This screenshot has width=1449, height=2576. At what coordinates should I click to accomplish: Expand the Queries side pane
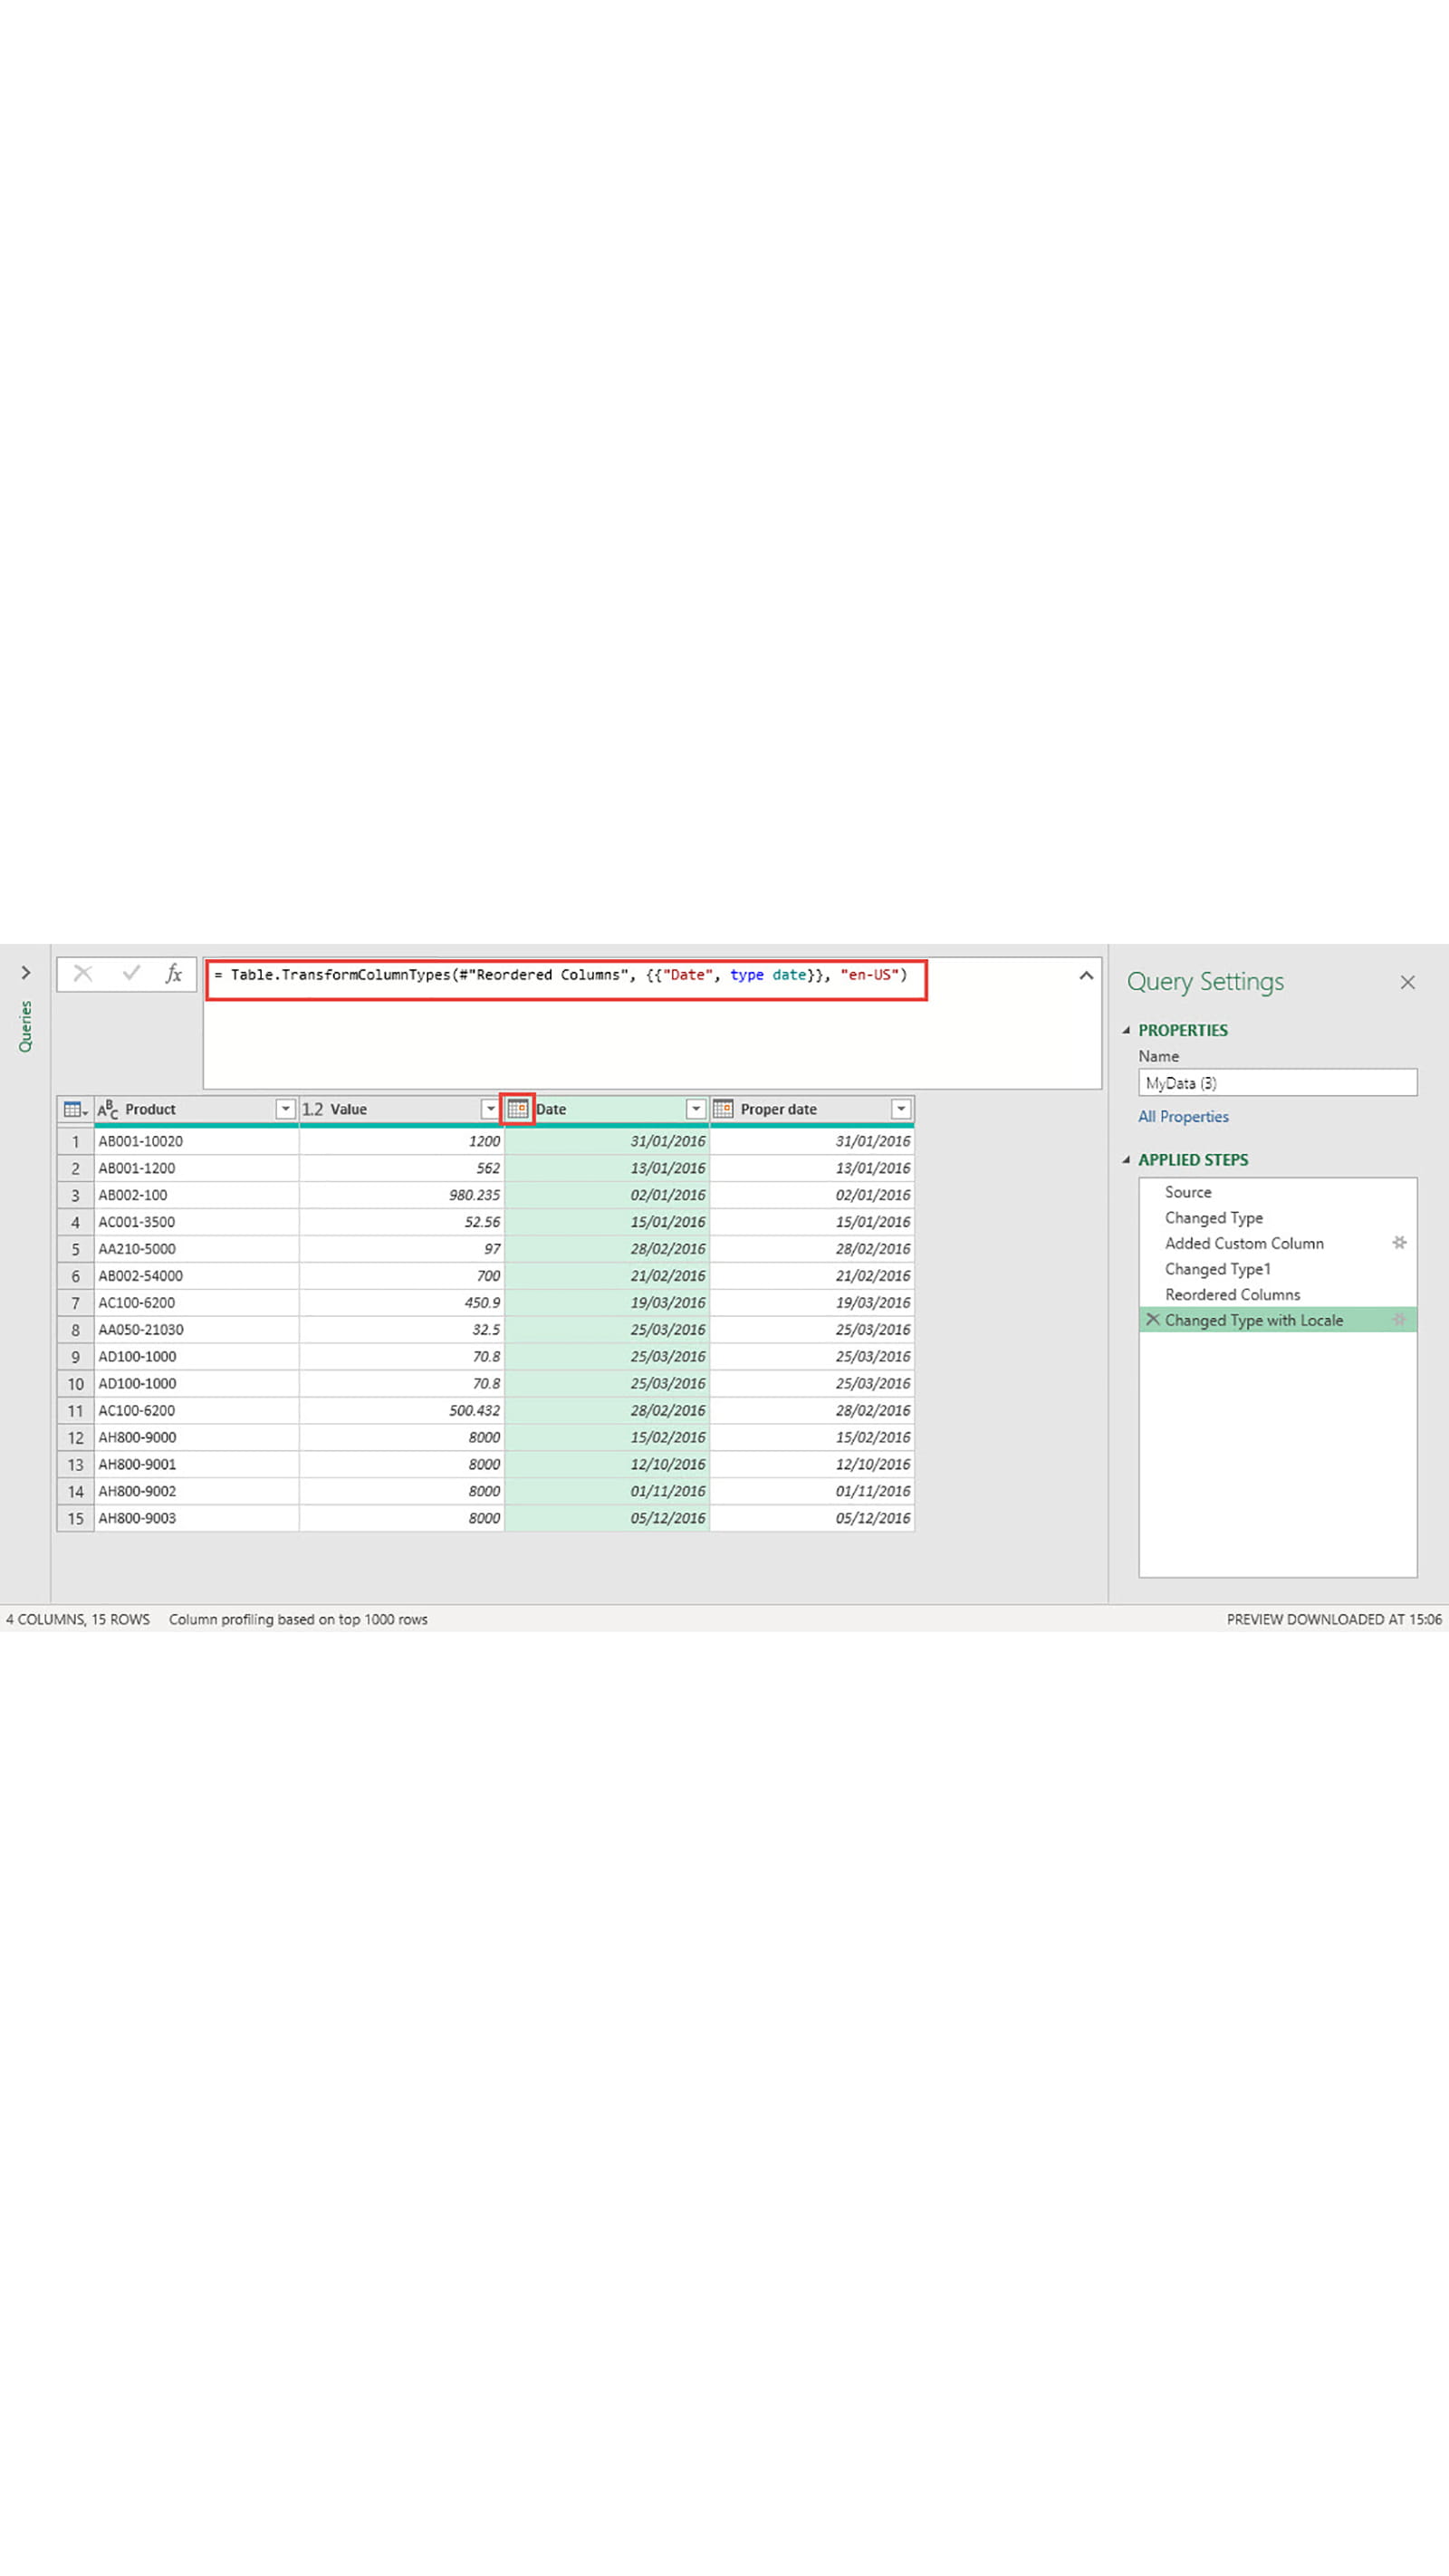pyautogui.click(x=26, y=972)
